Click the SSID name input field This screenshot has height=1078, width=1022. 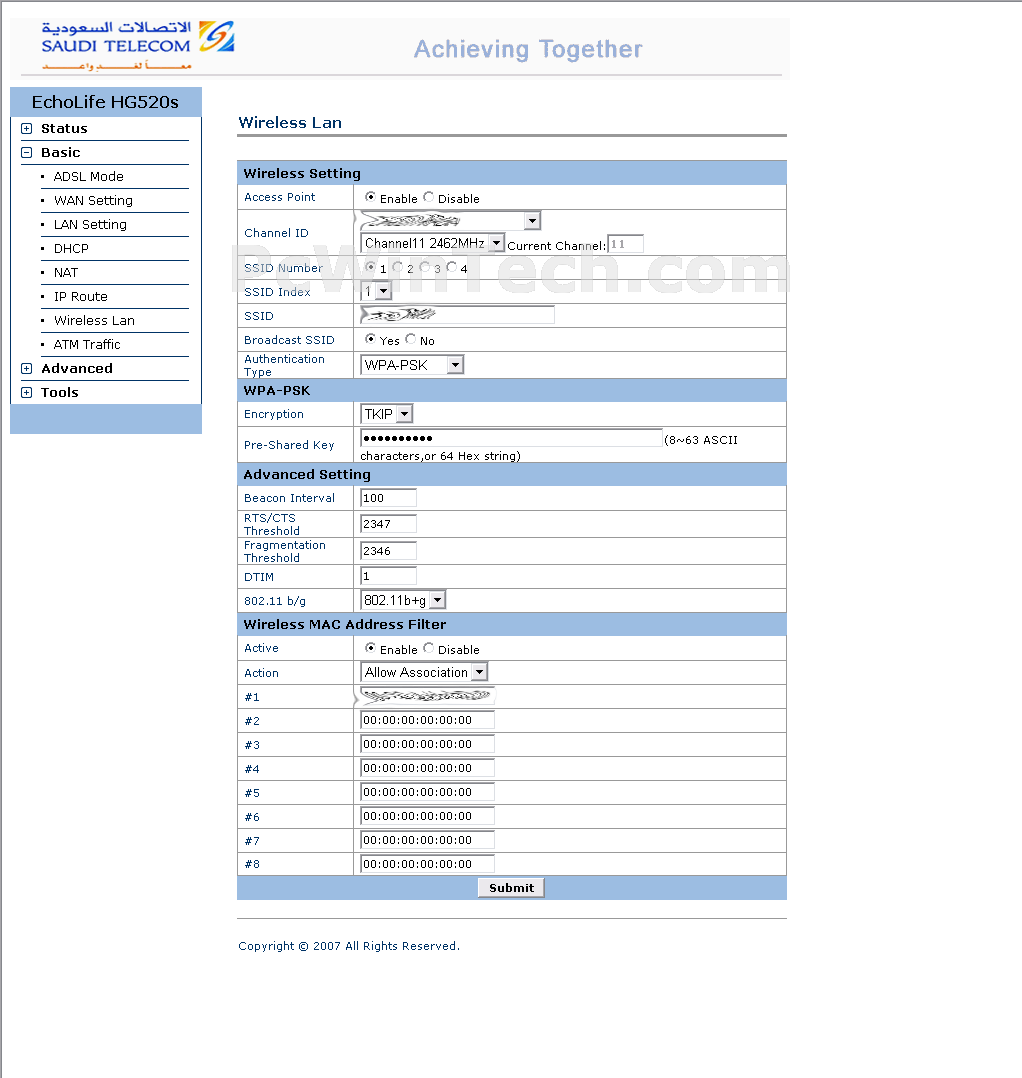tap(457, 316)
